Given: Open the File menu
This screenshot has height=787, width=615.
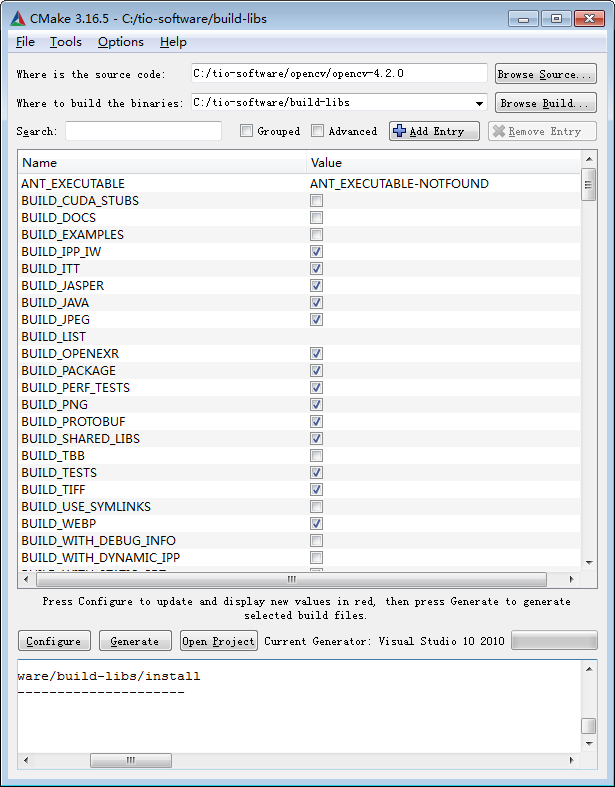Looking at the screenshot, I should point(25,42).
